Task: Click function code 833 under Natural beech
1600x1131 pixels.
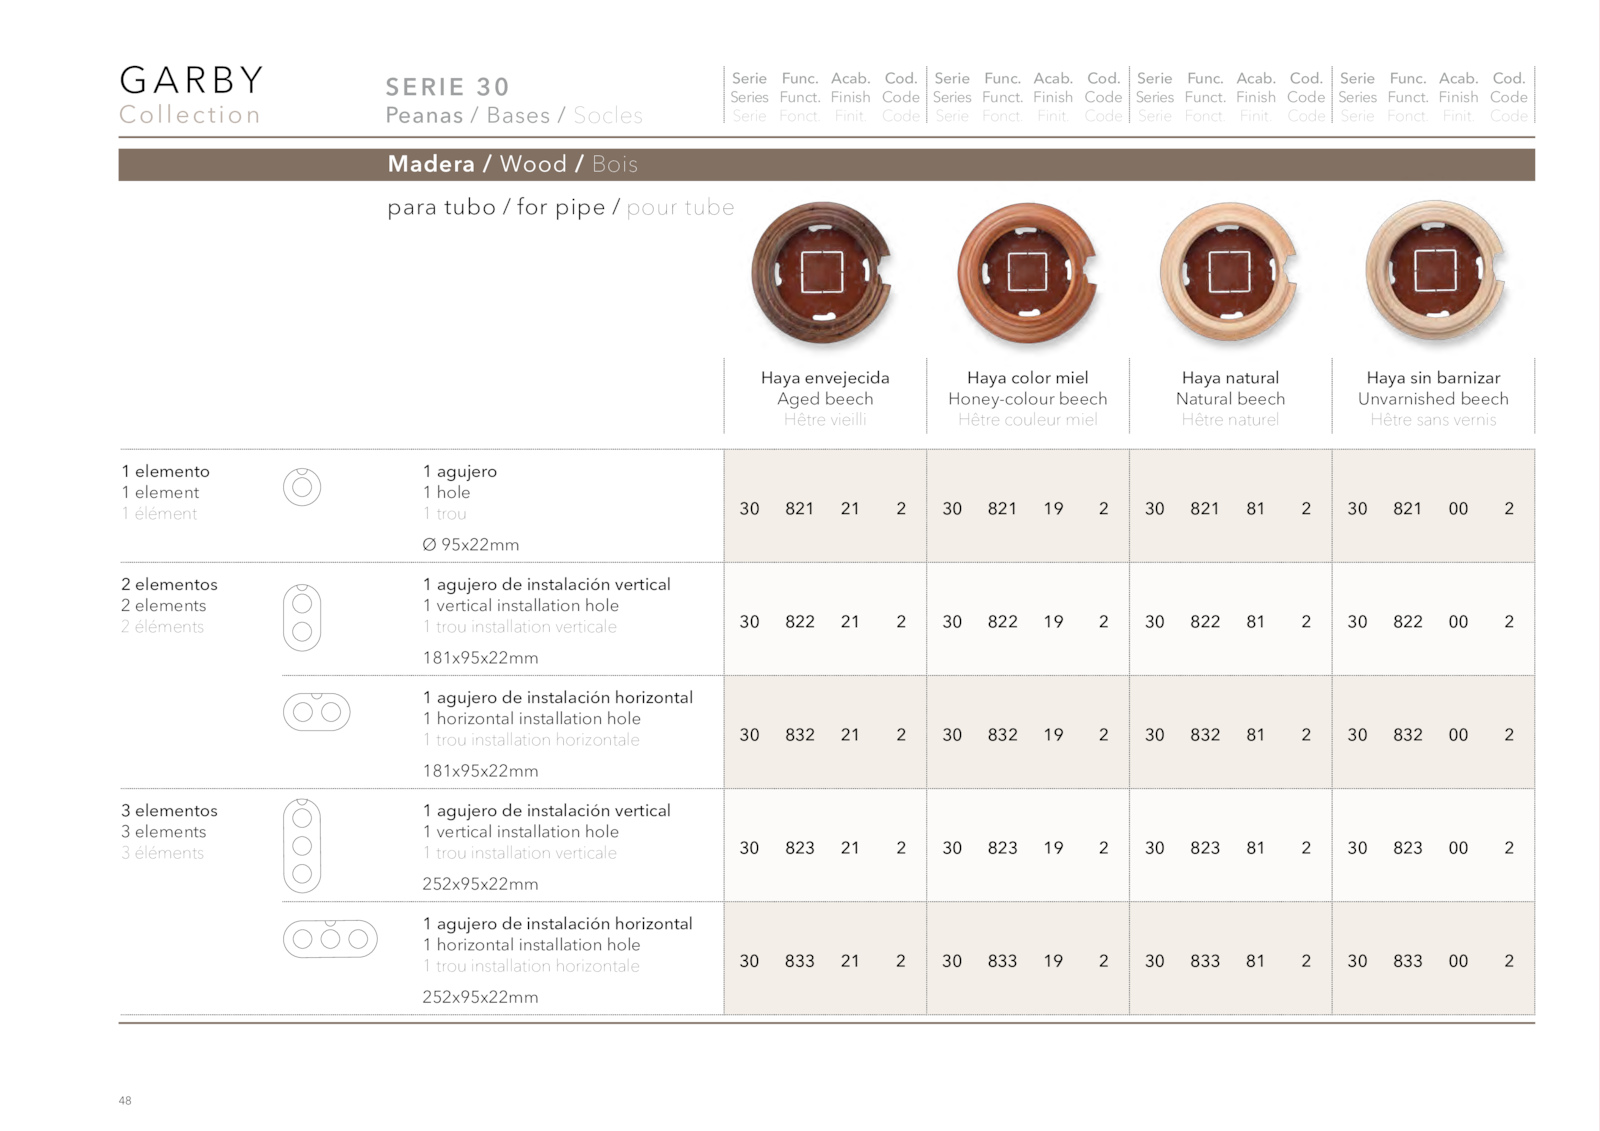Action: (x=1204, y=960)
